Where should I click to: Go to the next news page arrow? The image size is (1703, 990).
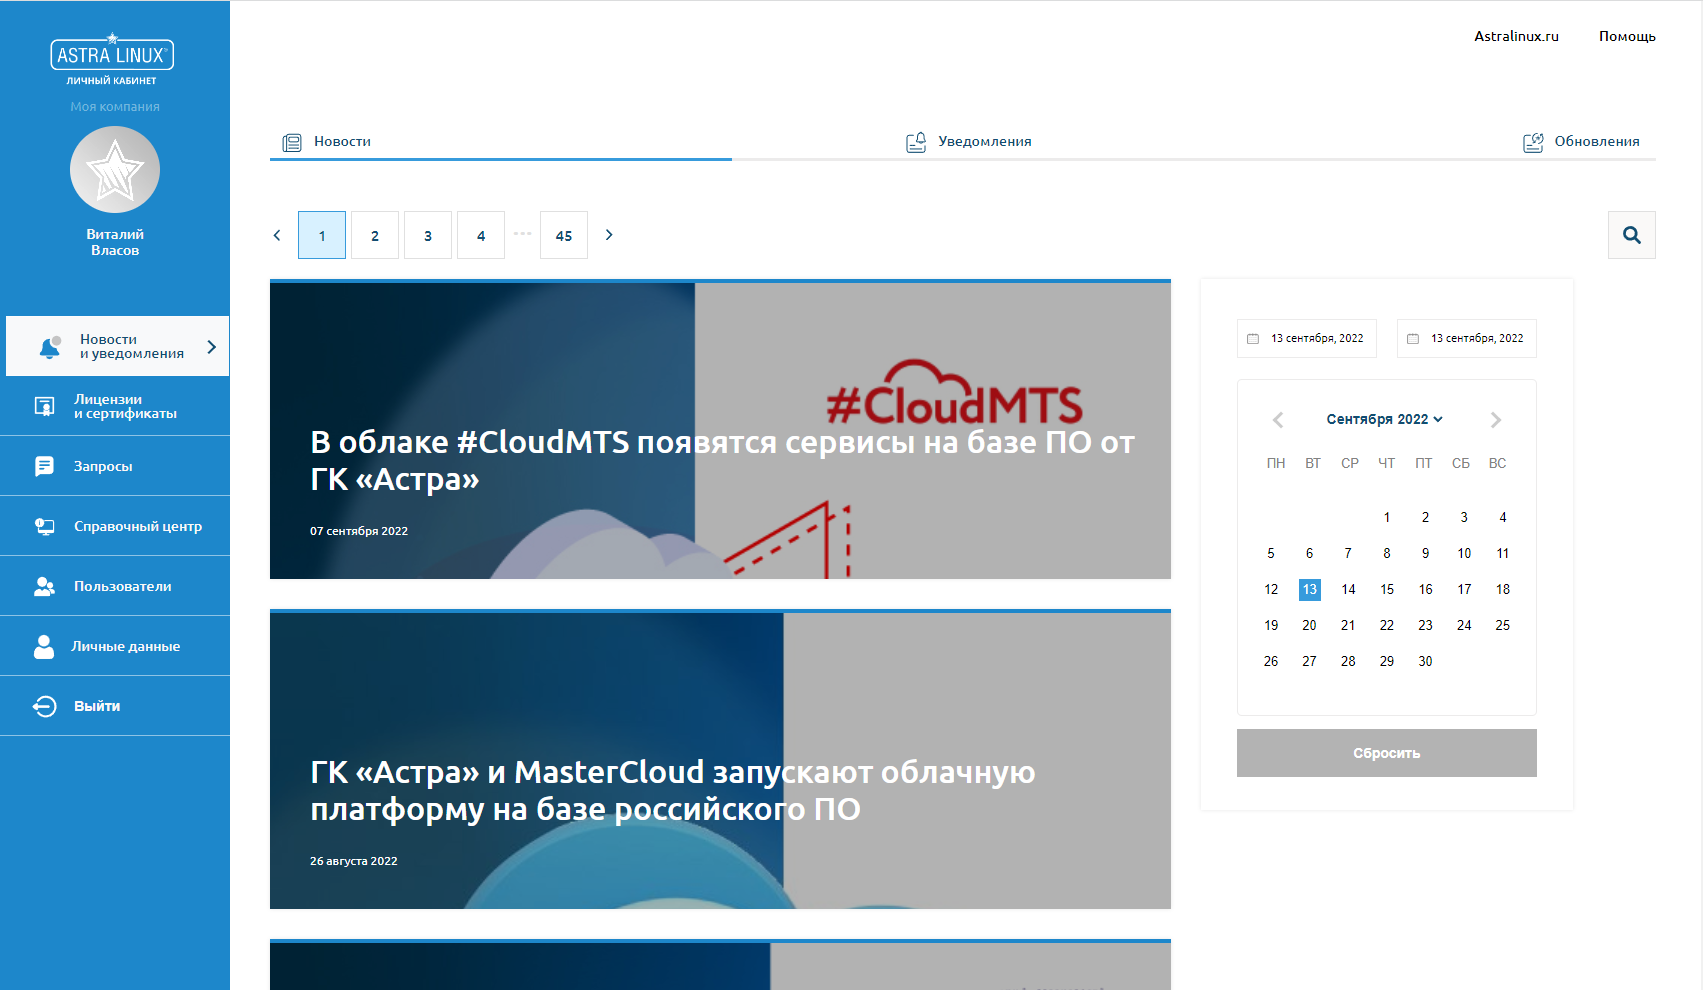(609, 235)
